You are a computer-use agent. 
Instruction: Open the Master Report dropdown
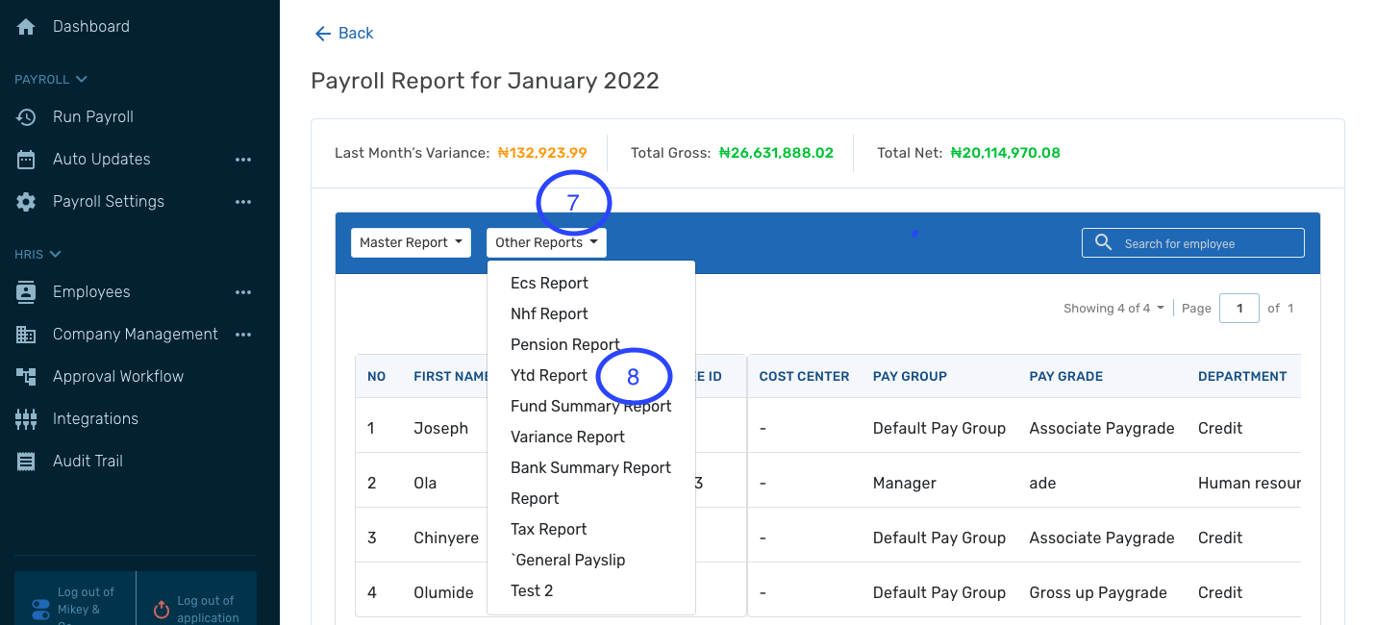tap(410, 242)
